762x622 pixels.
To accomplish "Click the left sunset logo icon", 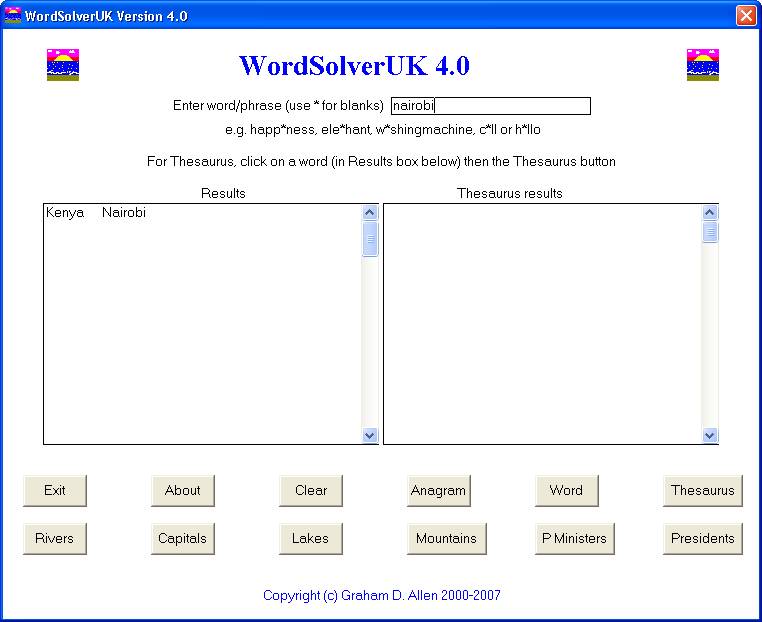I will coord(63,65).
